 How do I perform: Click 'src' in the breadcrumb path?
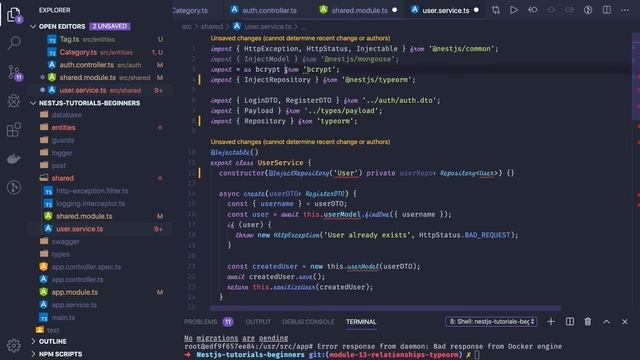187,27
